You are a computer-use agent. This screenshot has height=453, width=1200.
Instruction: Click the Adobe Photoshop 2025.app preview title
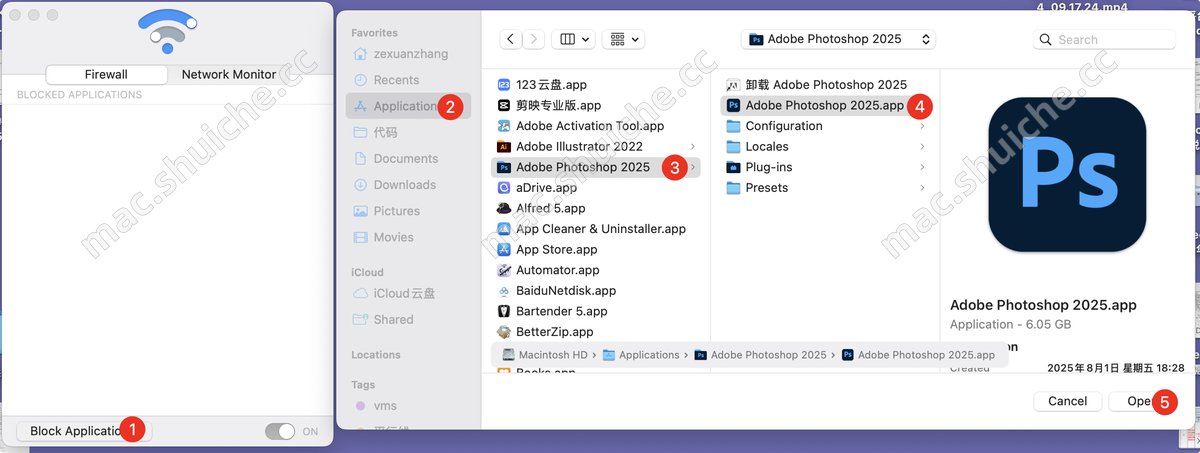pyautogui.click(x=1043, y=305)
